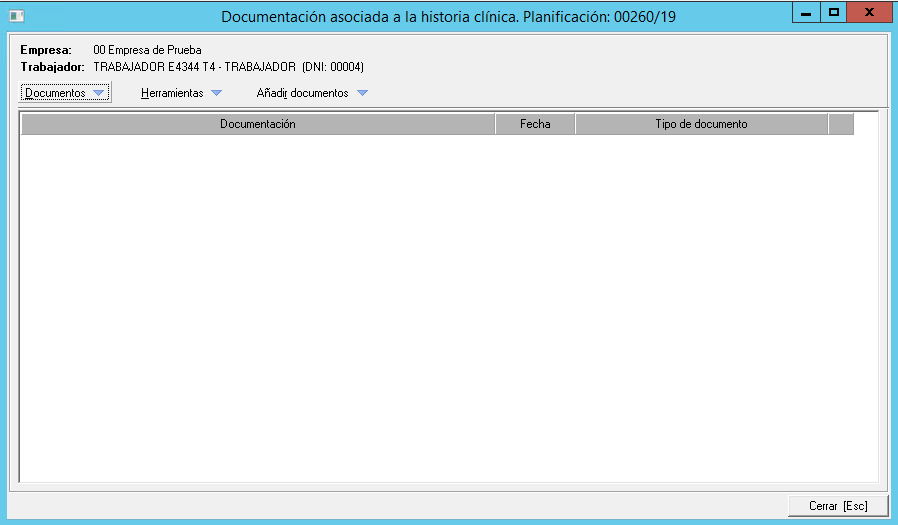Image resolution: width=898 pixels, height=525 pixels.
Task: Open the Añadir documentos menu
Action: coord(302,93)
